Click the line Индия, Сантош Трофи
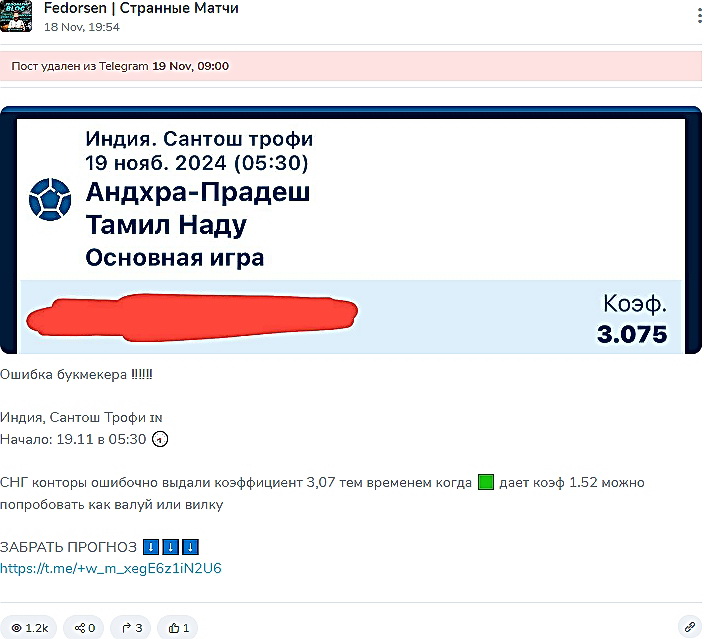The width and height of the screenshot is (704, 639). 81,417
